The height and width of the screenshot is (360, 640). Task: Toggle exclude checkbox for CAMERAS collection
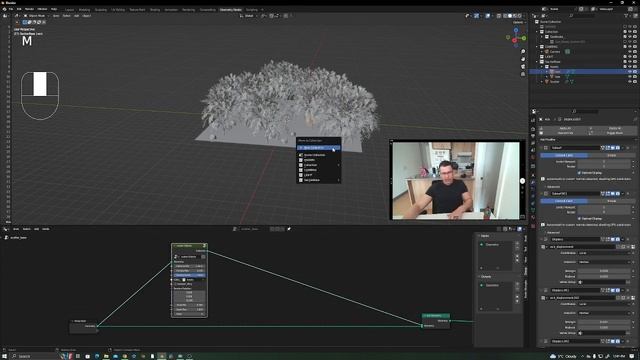coord(625,47)
